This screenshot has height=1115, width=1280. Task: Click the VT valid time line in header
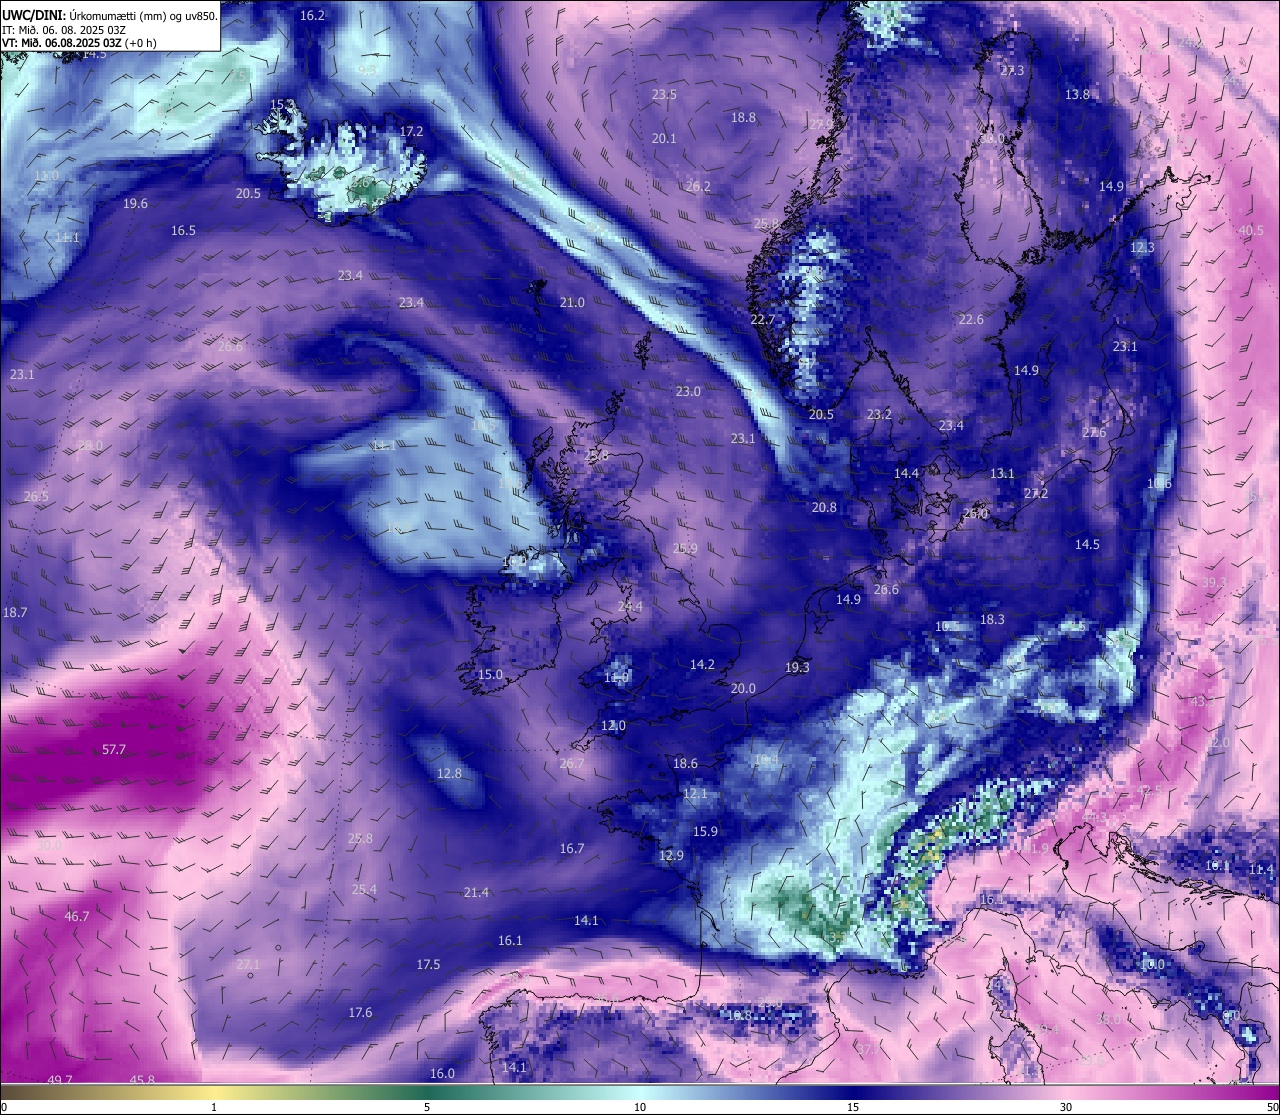pyautogui.click(x=79, y=43)
